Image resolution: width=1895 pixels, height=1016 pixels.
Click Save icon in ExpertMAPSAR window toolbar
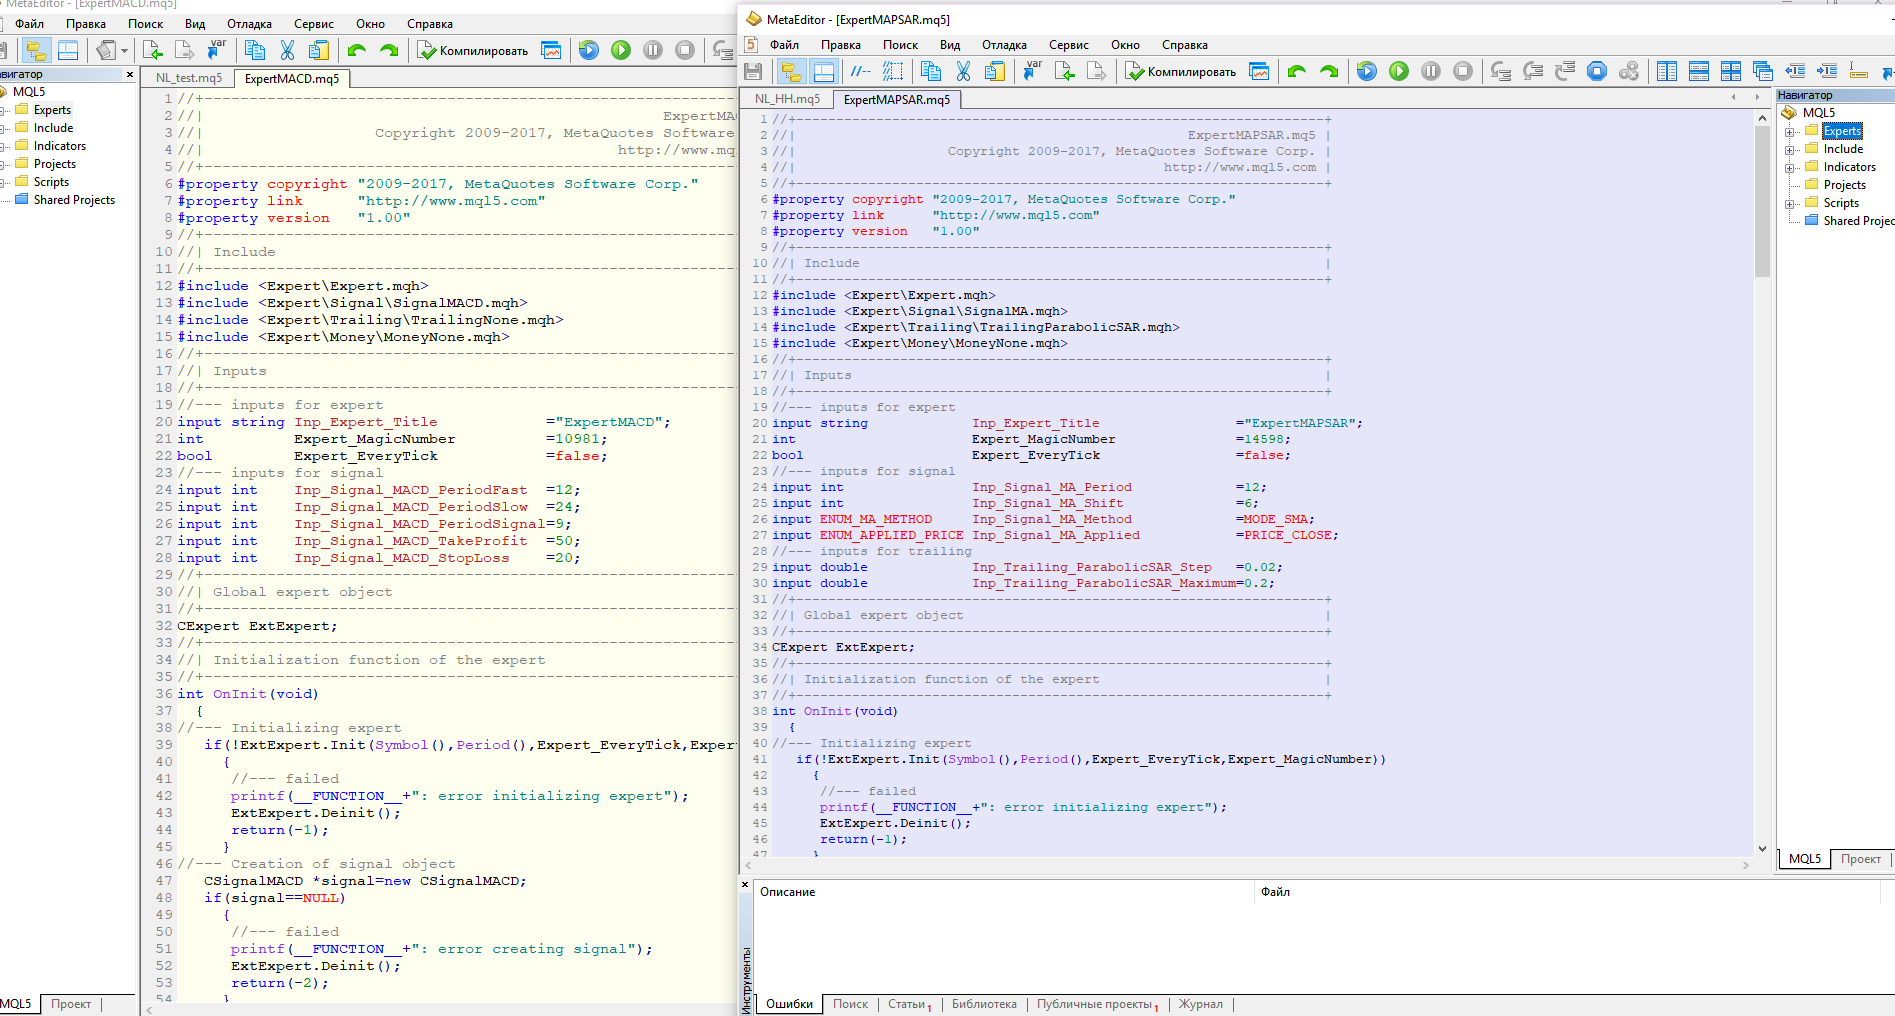coord(753,71)
